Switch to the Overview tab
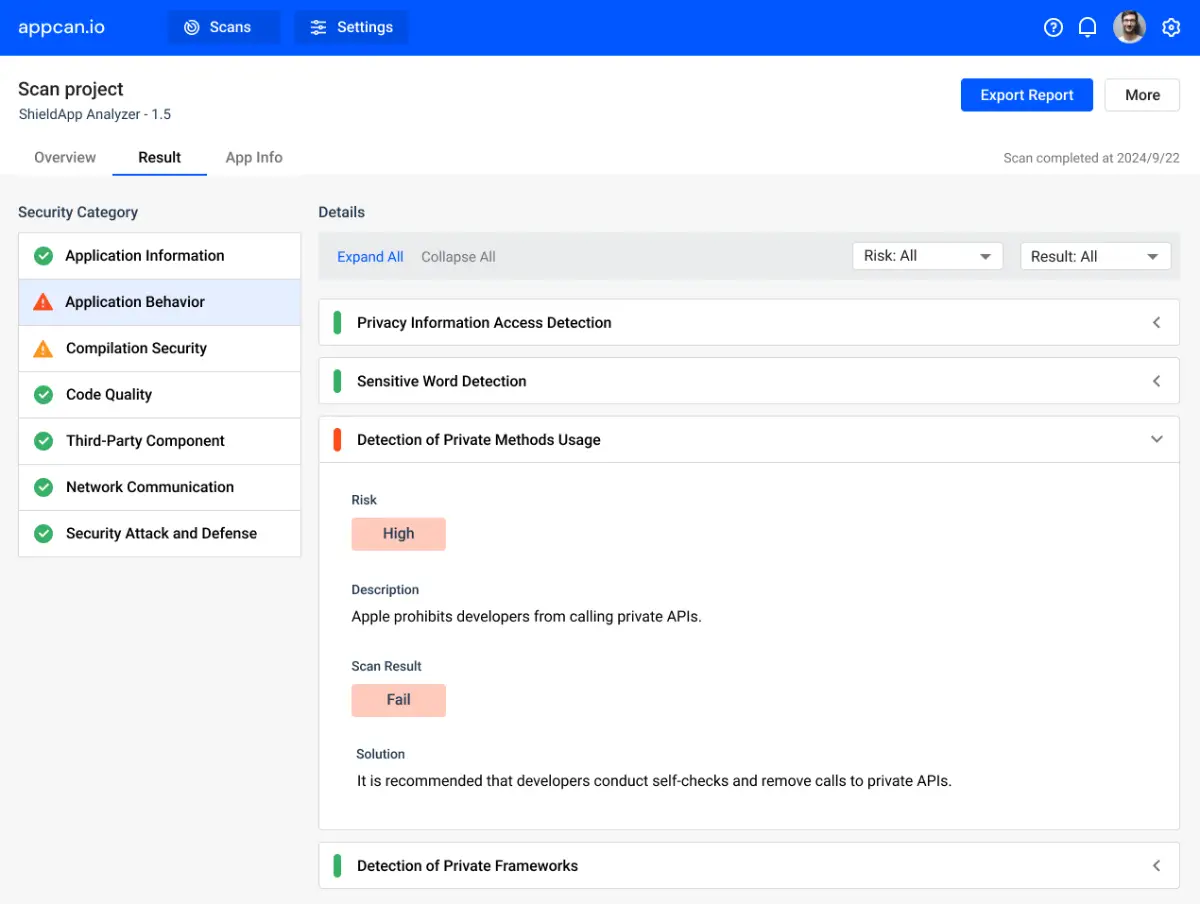 click(x=65, y=158)
